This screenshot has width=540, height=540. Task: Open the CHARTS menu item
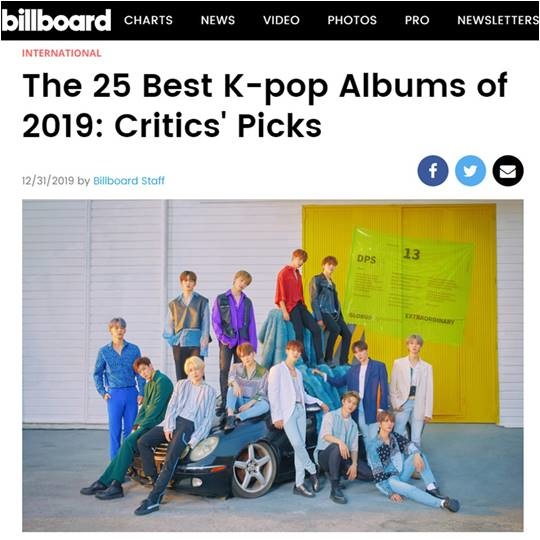(148, 20)
